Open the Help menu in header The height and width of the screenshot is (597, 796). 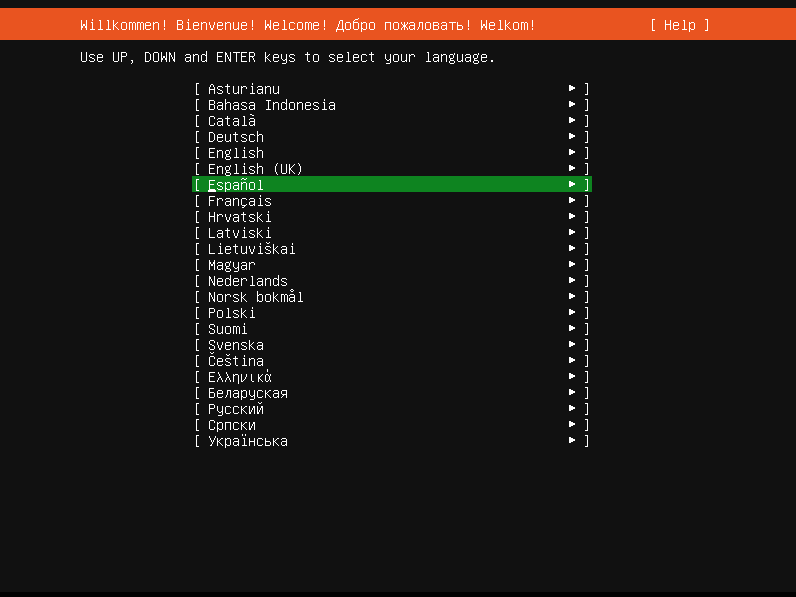(679, 25)
